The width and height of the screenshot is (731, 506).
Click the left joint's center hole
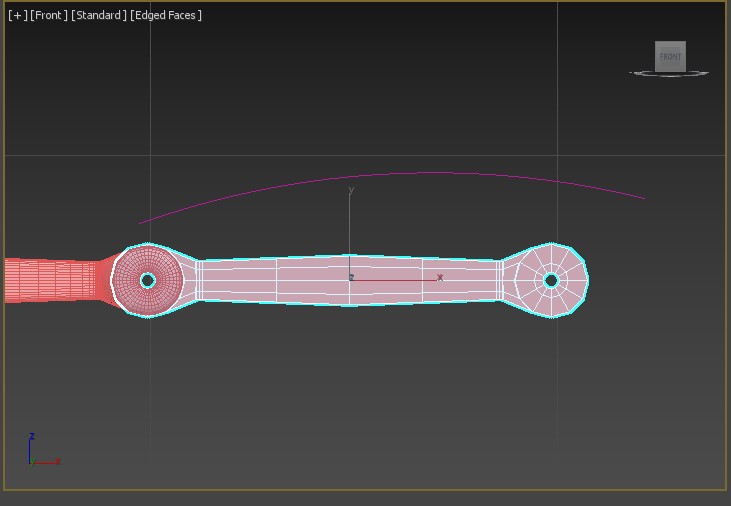click(x=148, y=280)
